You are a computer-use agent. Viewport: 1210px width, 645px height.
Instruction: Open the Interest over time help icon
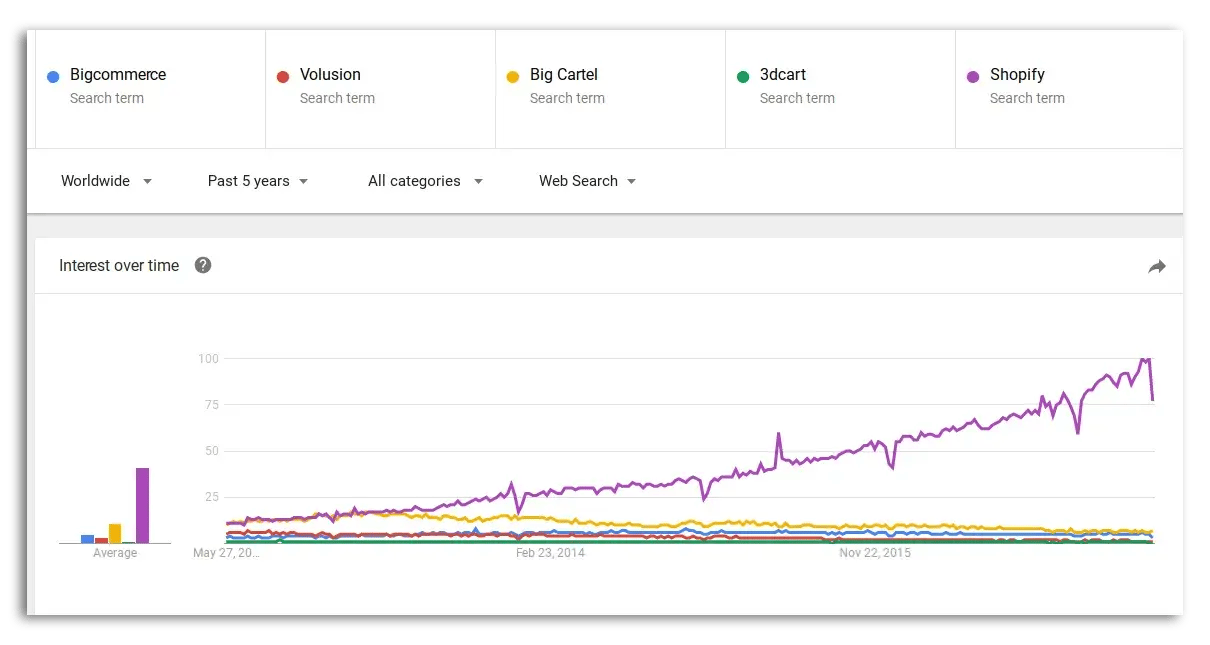coord(203,265)
